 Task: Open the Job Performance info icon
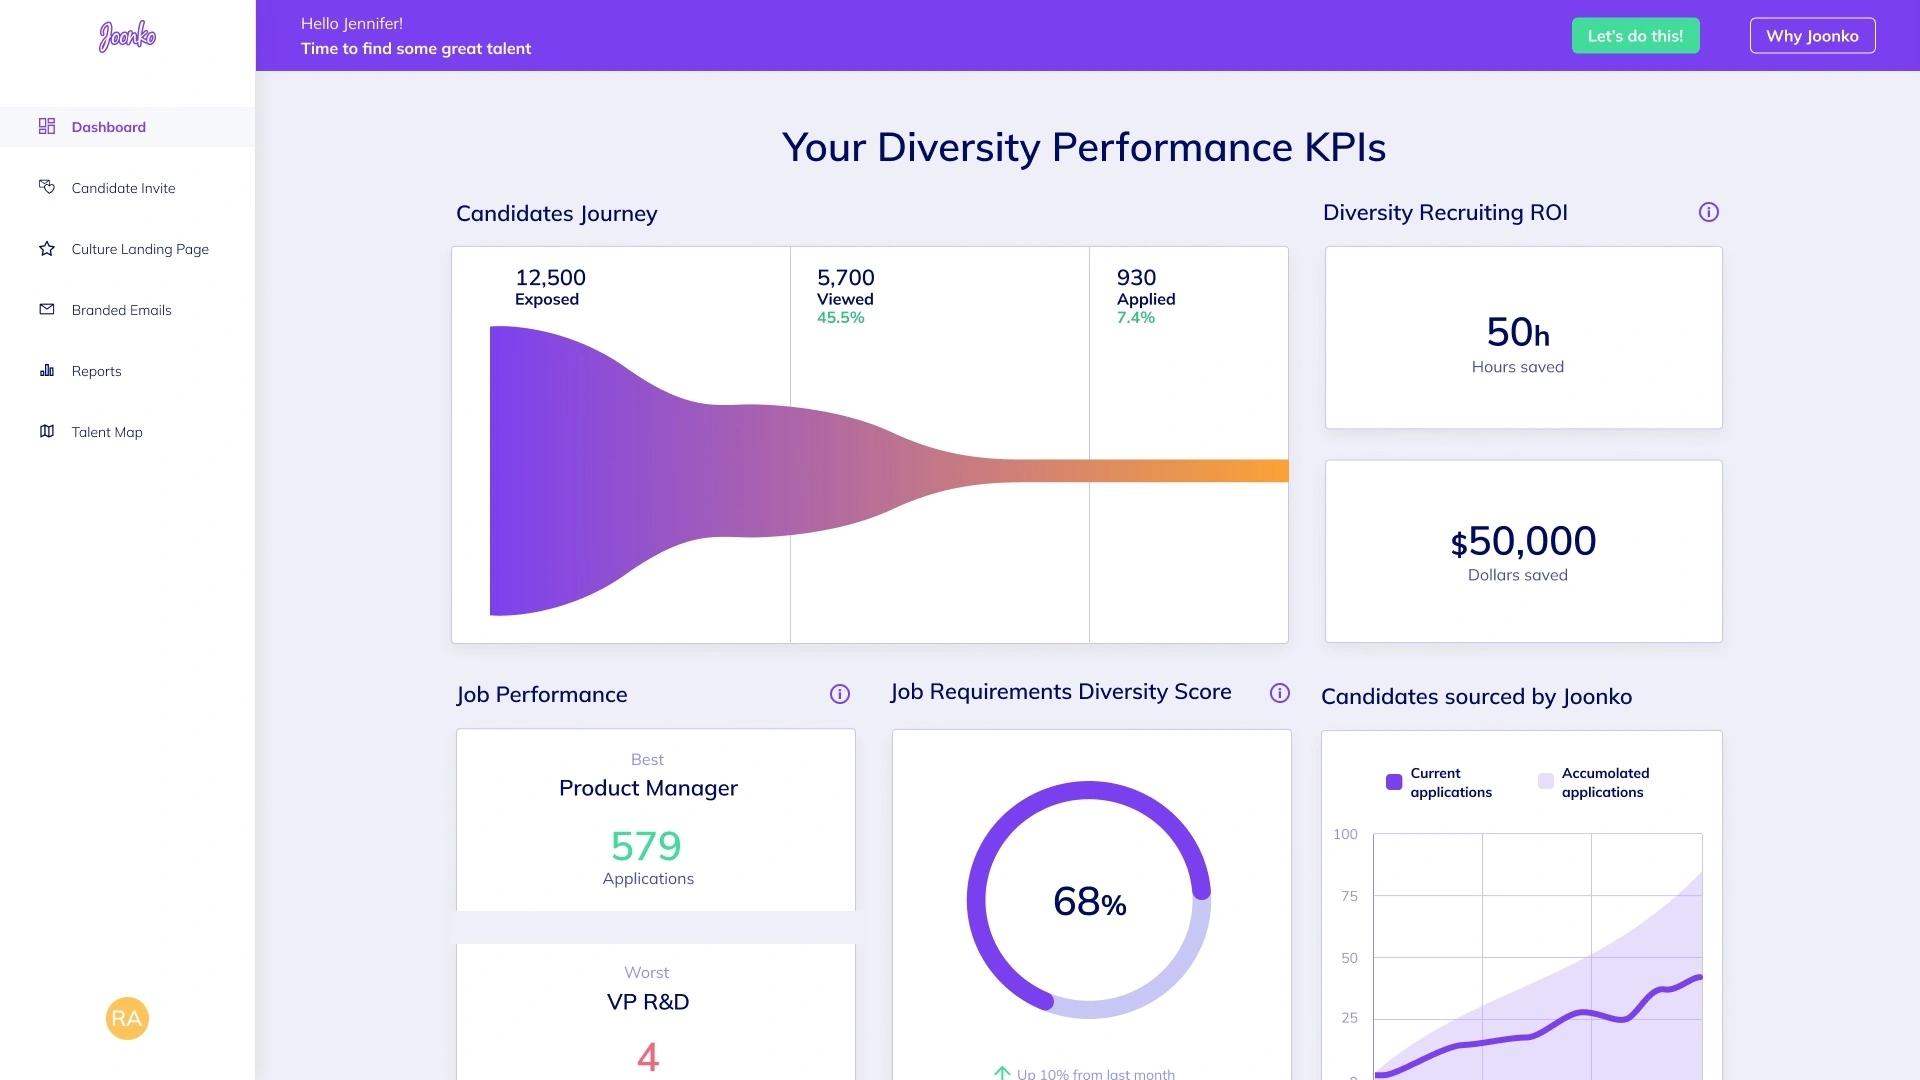coord(839,694)
